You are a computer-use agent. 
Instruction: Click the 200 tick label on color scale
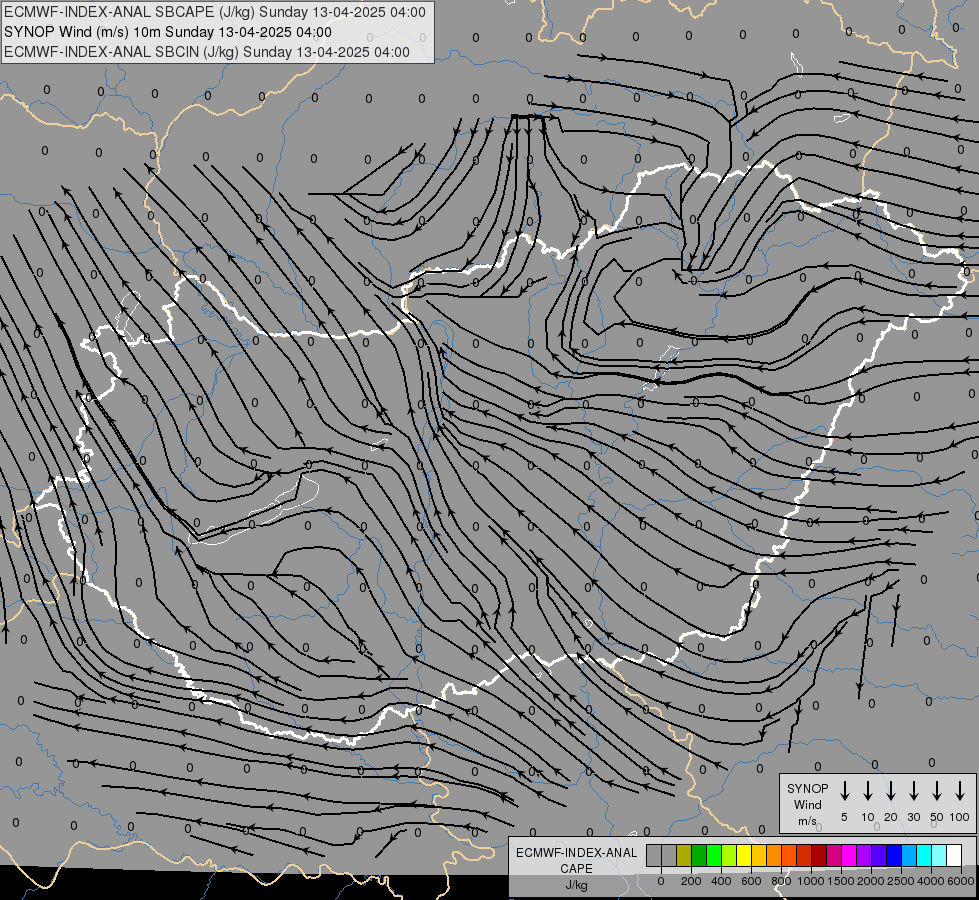(691, 881)
